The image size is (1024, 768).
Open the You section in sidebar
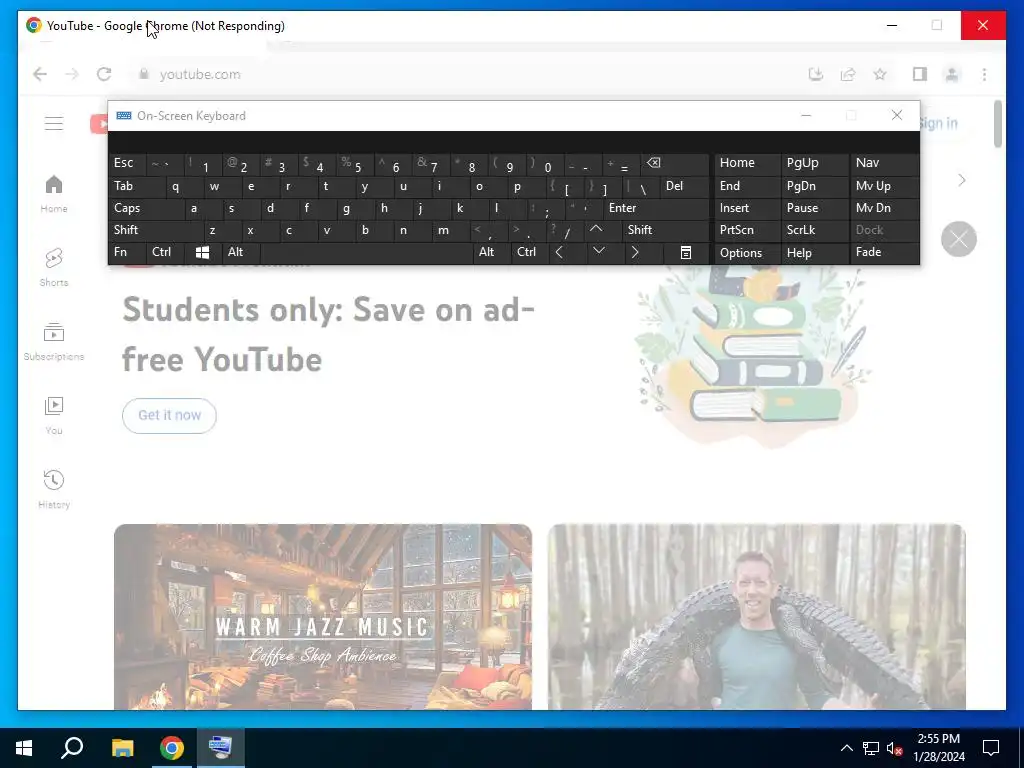pyautogui.click(x=54, y=415)
